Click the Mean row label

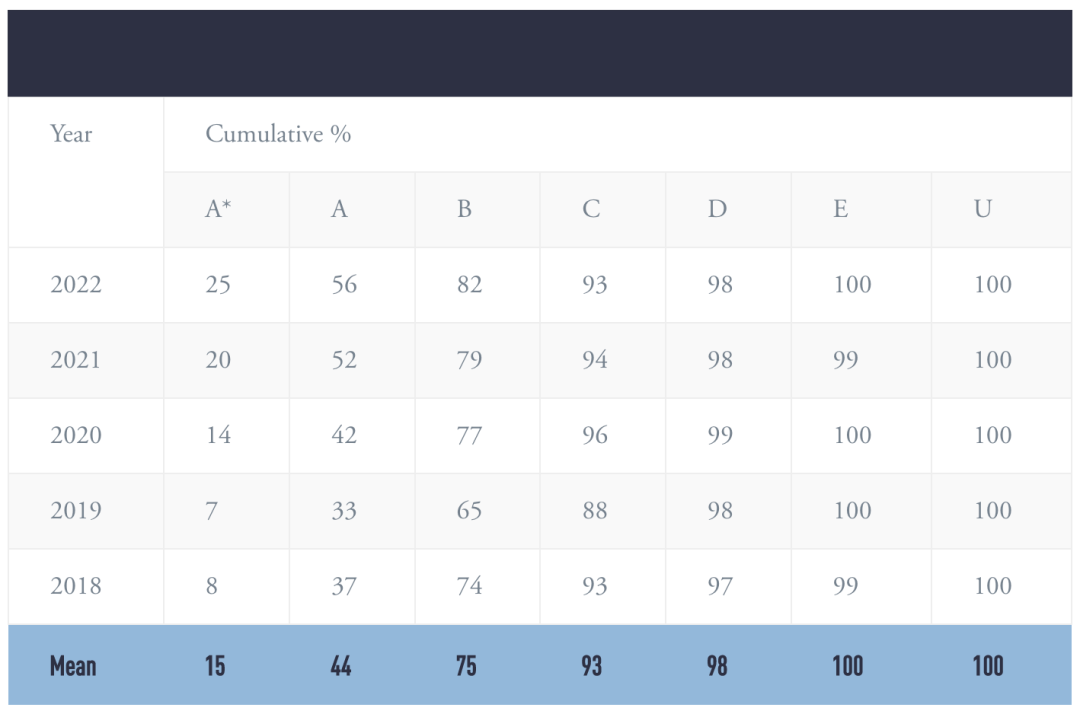73,666
